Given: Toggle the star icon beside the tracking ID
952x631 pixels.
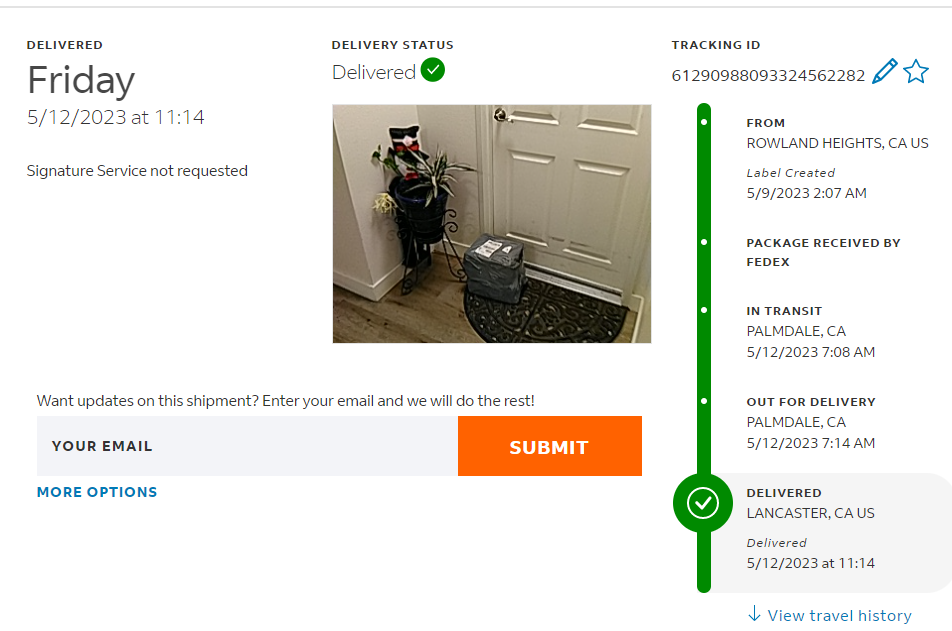Looking at the screenshot, I should (x=916, y=72).
